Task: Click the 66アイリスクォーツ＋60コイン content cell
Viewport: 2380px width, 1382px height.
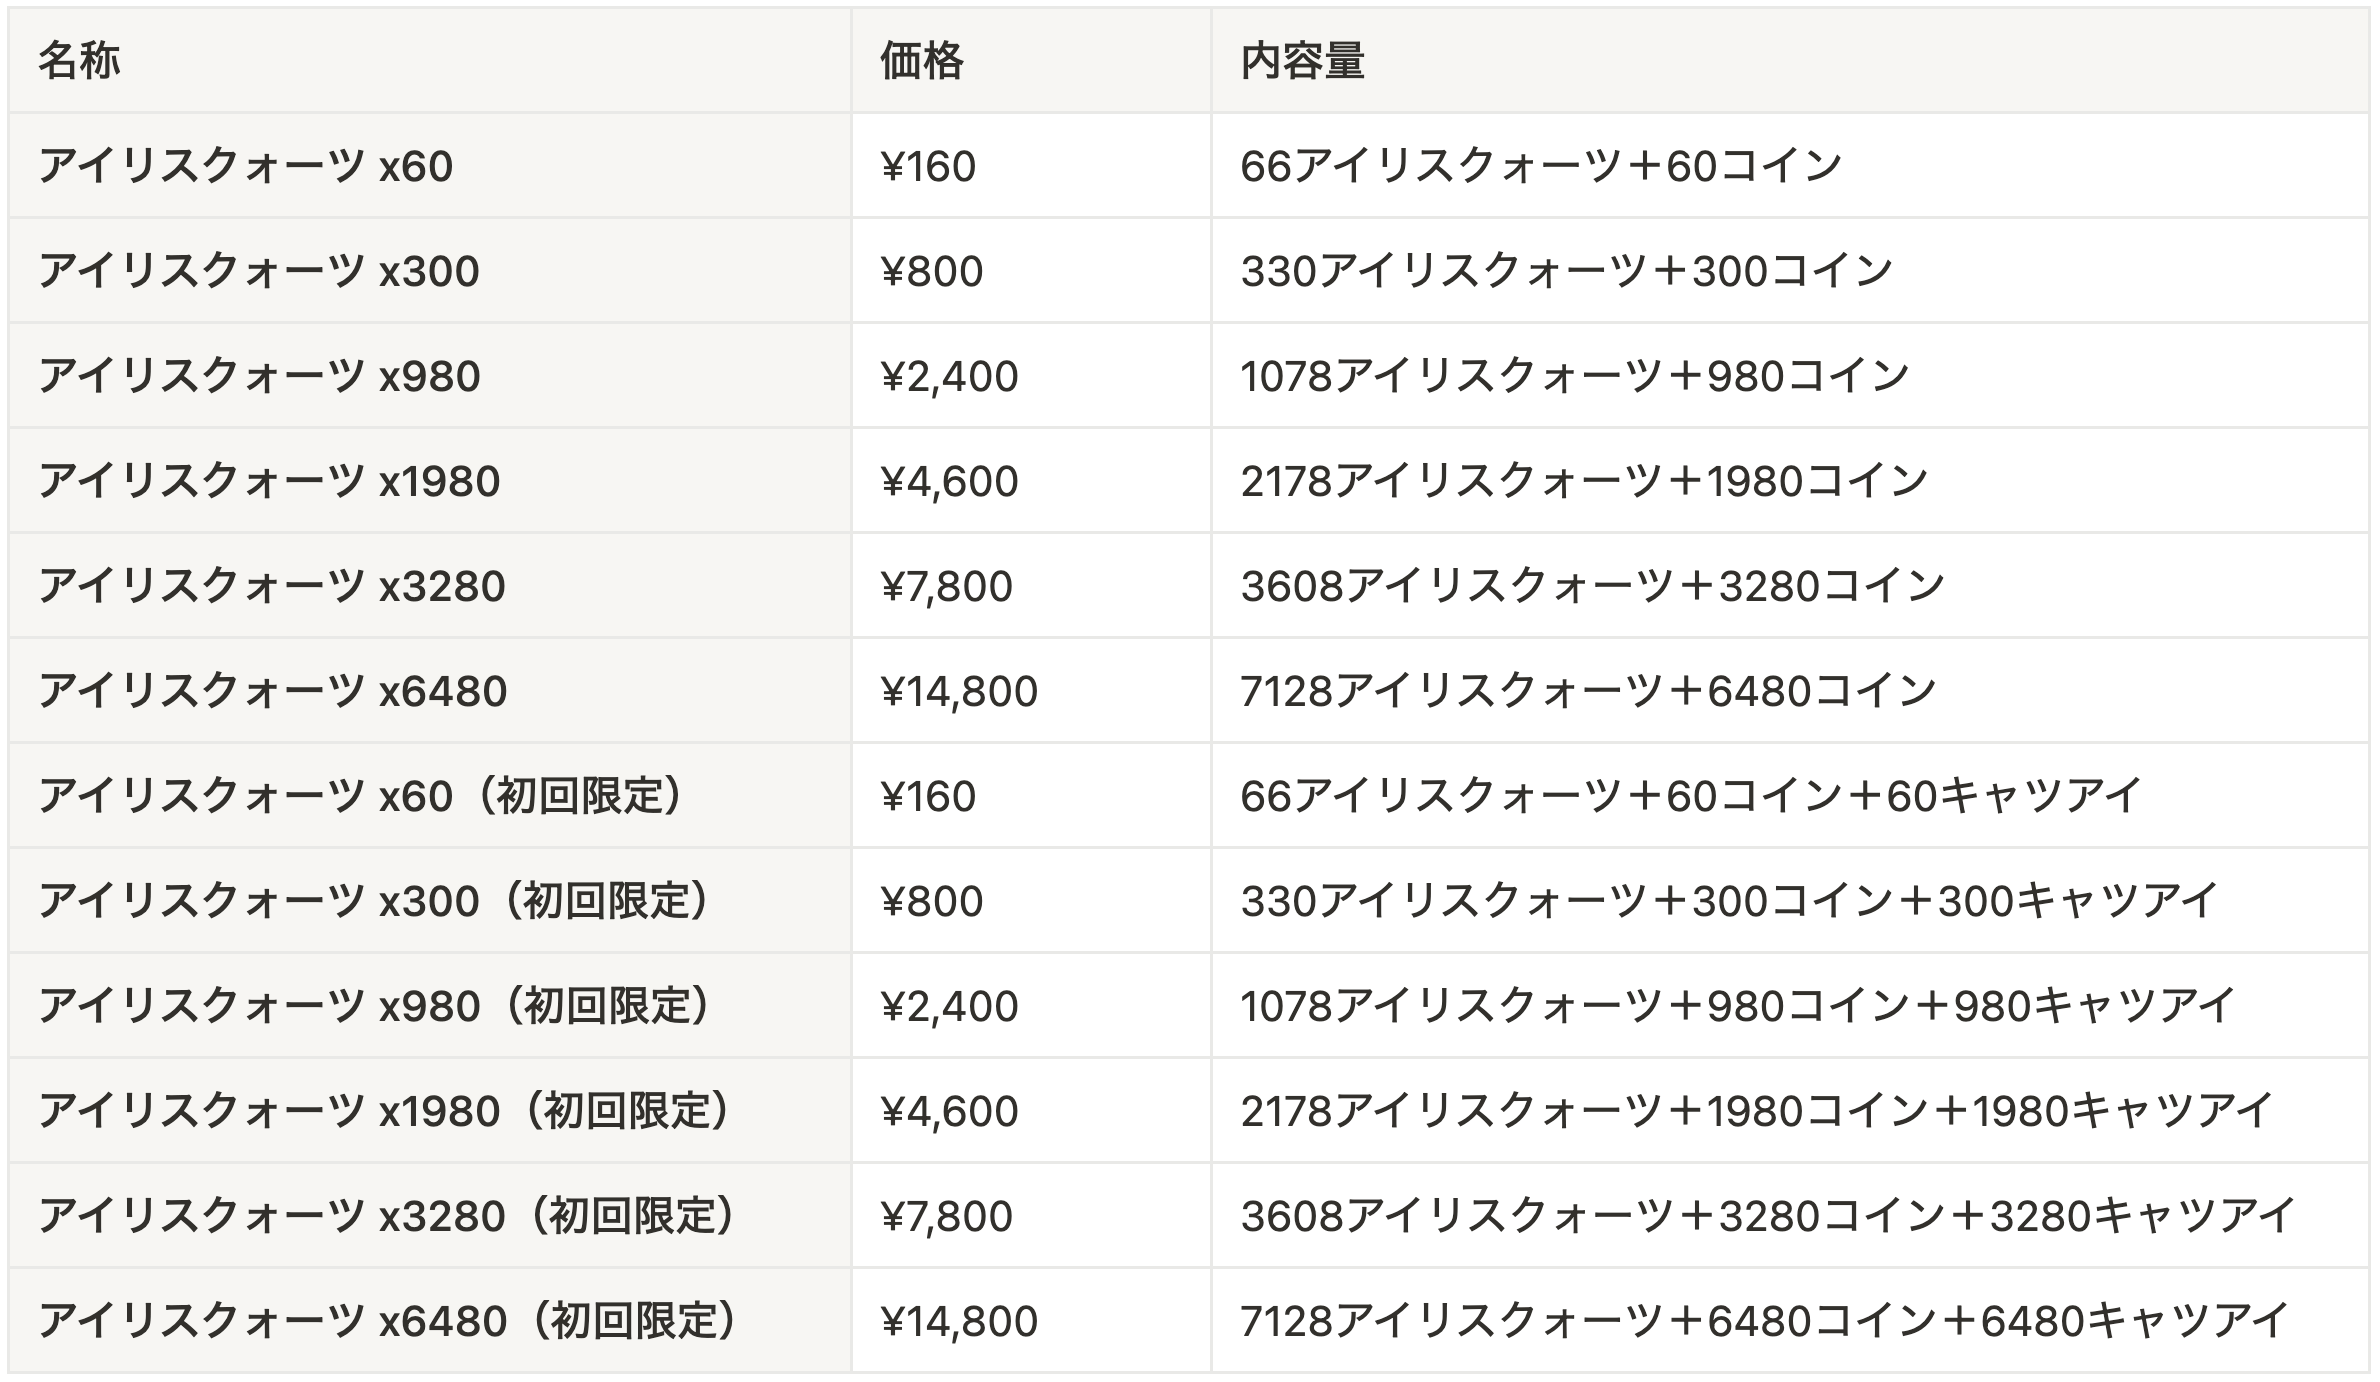Action: pyautogui.click(x=1541, y=166)
